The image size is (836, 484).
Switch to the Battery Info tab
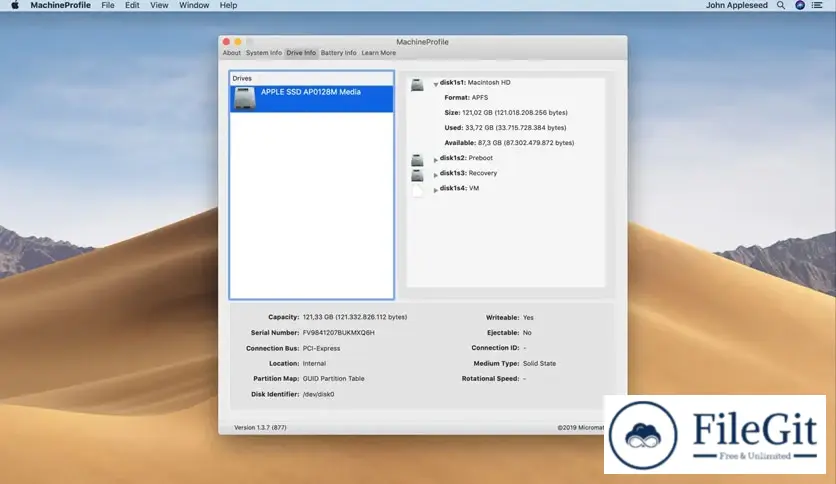pyautogui.click(x=339, y=53)
